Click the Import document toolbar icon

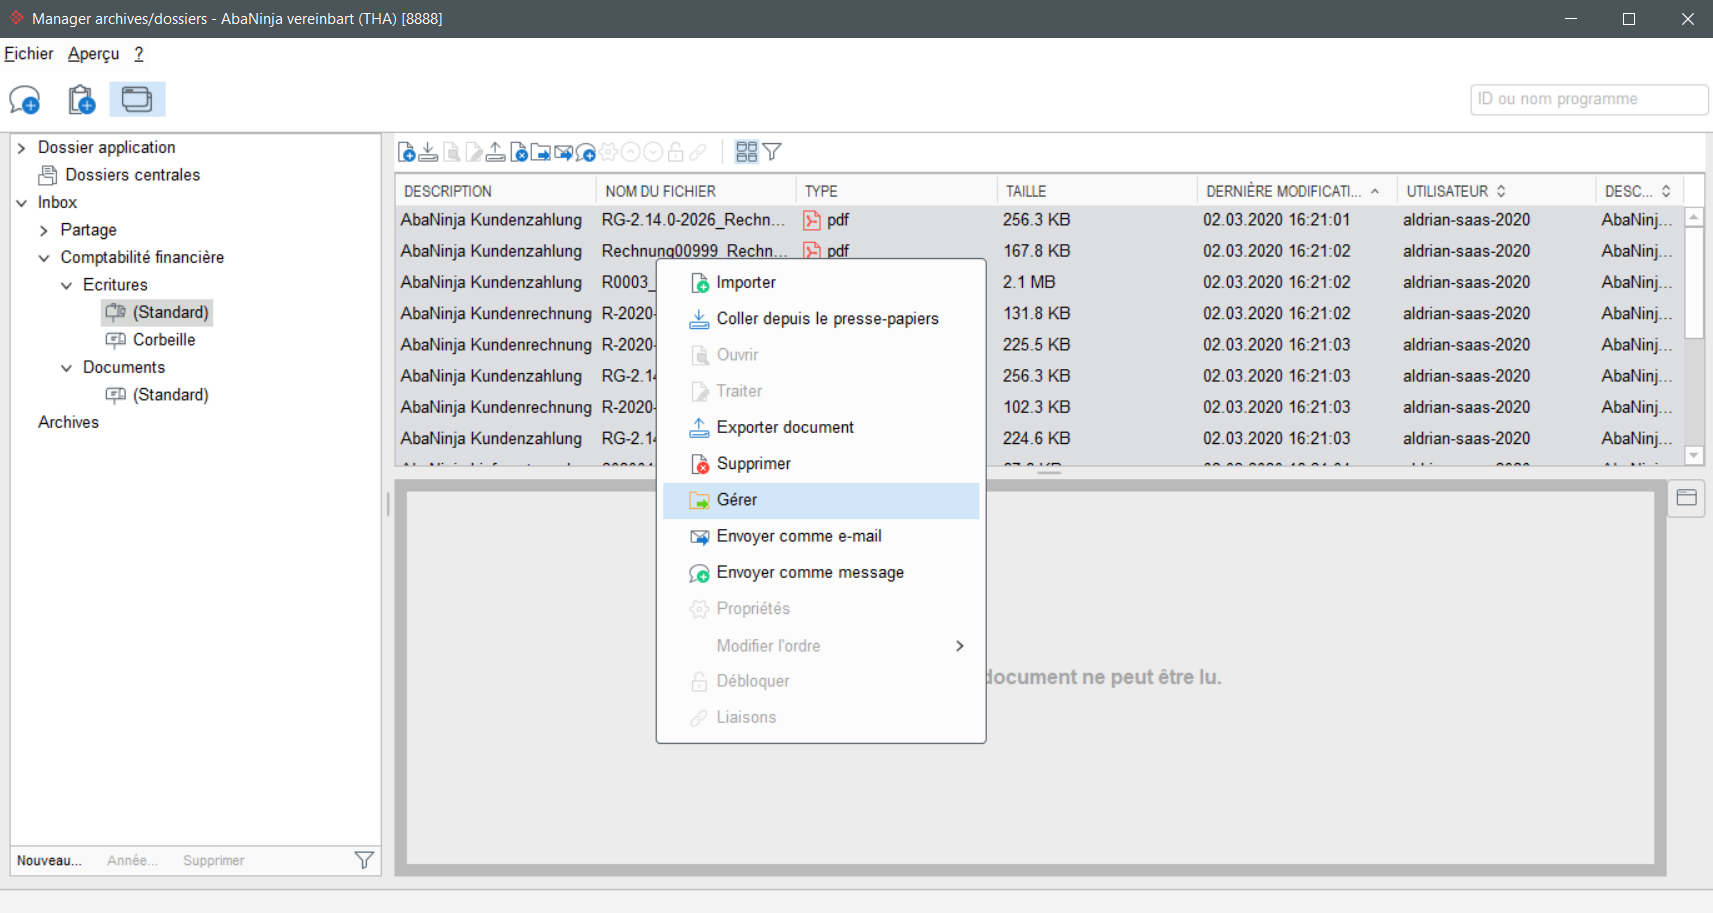coord(407,152)
